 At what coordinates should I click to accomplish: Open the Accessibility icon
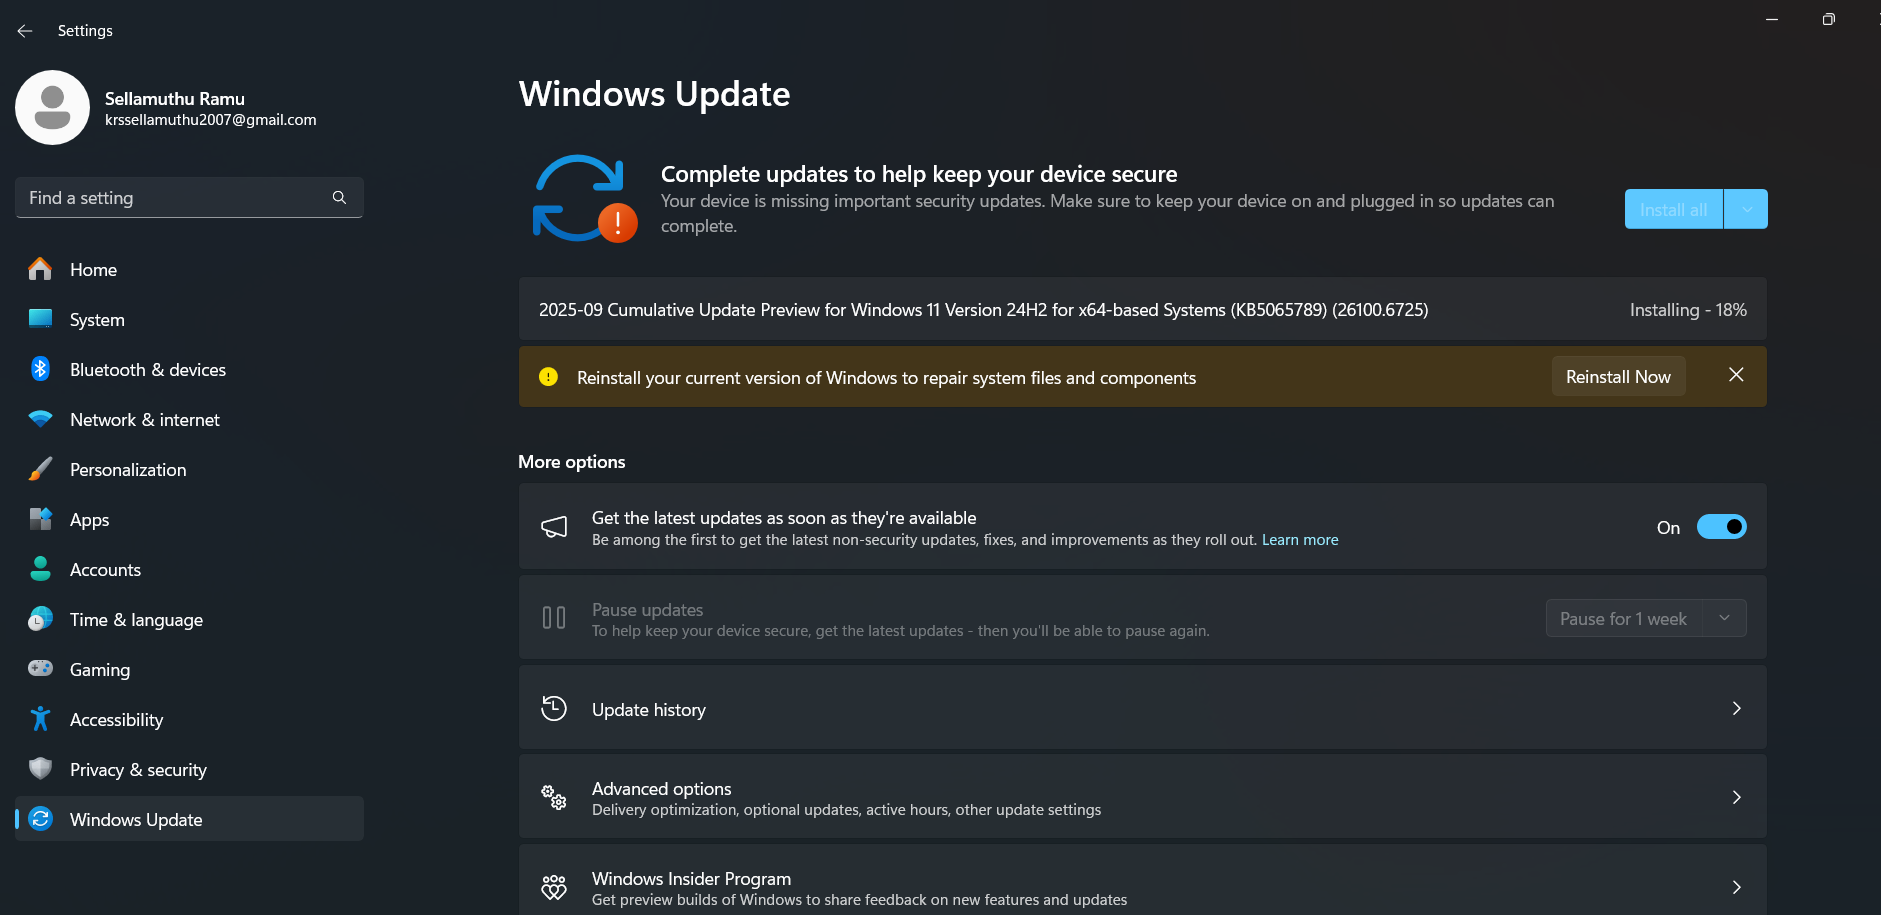point(40,719)
